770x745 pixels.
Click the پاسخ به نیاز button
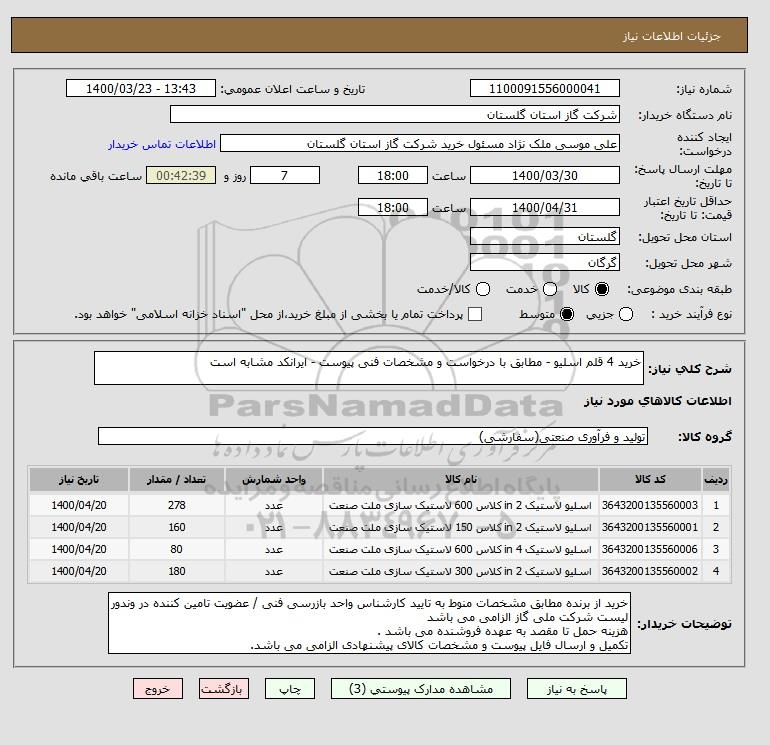tap(577, 689)
